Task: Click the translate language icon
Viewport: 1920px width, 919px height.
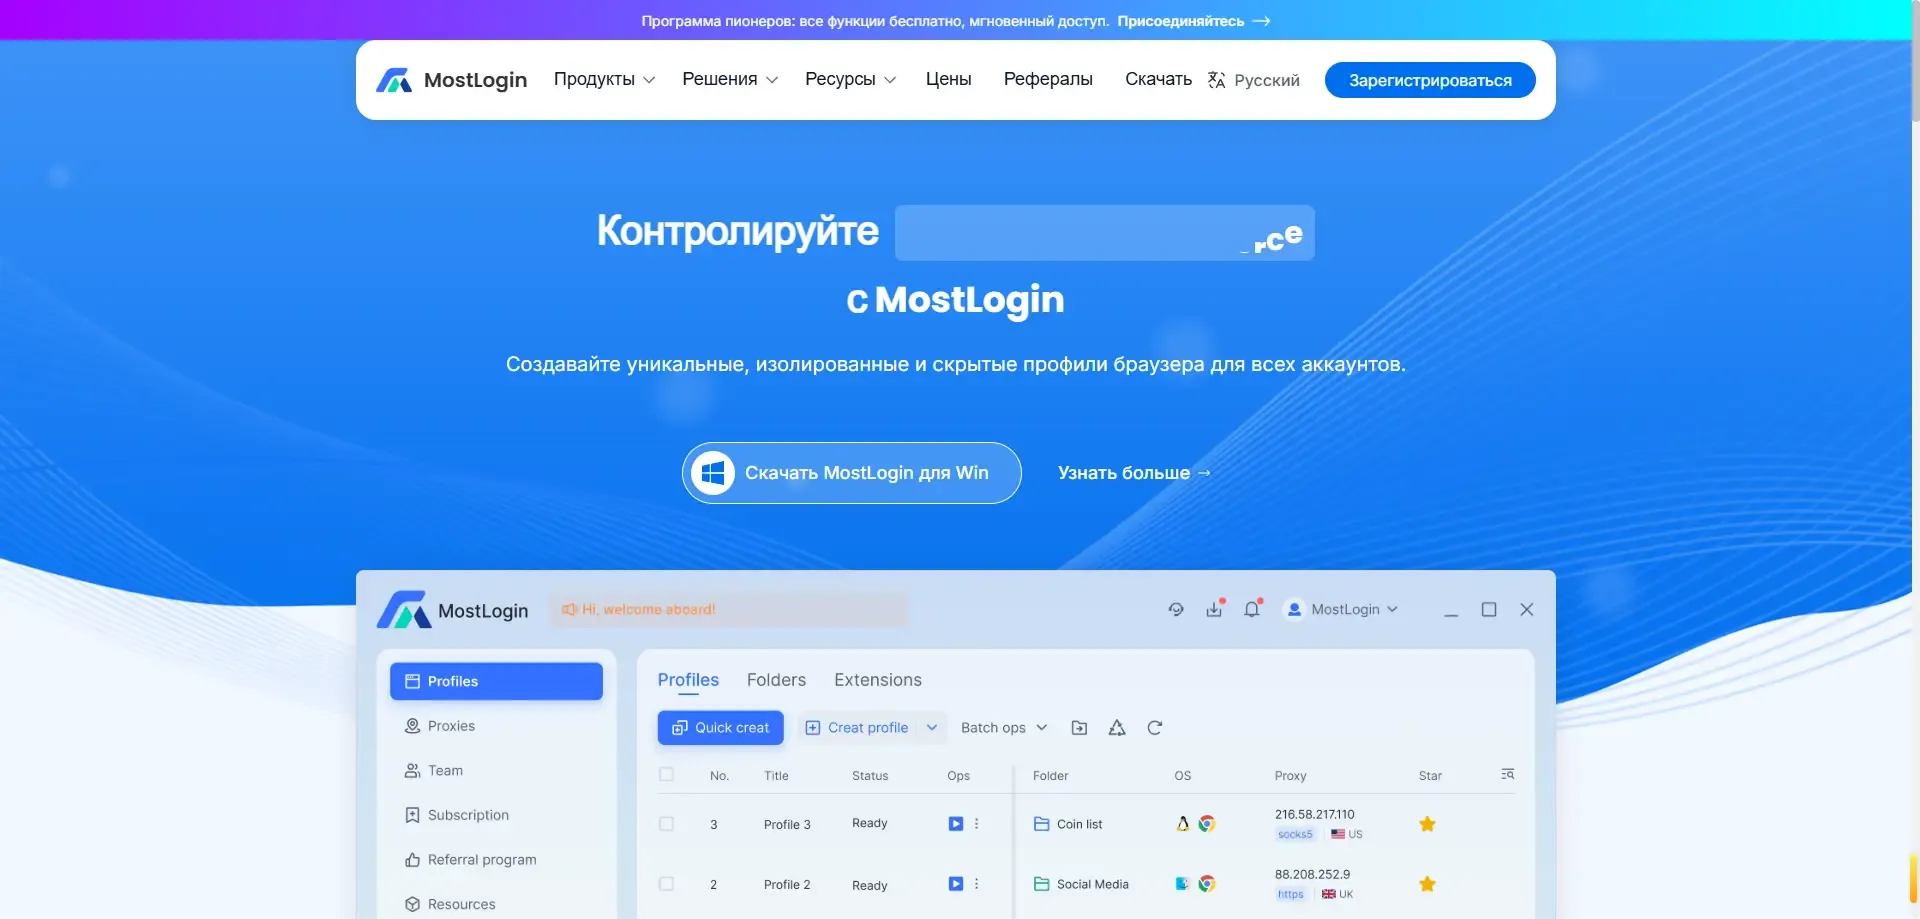Action: pyautogui.click(x=1216, y=80)
